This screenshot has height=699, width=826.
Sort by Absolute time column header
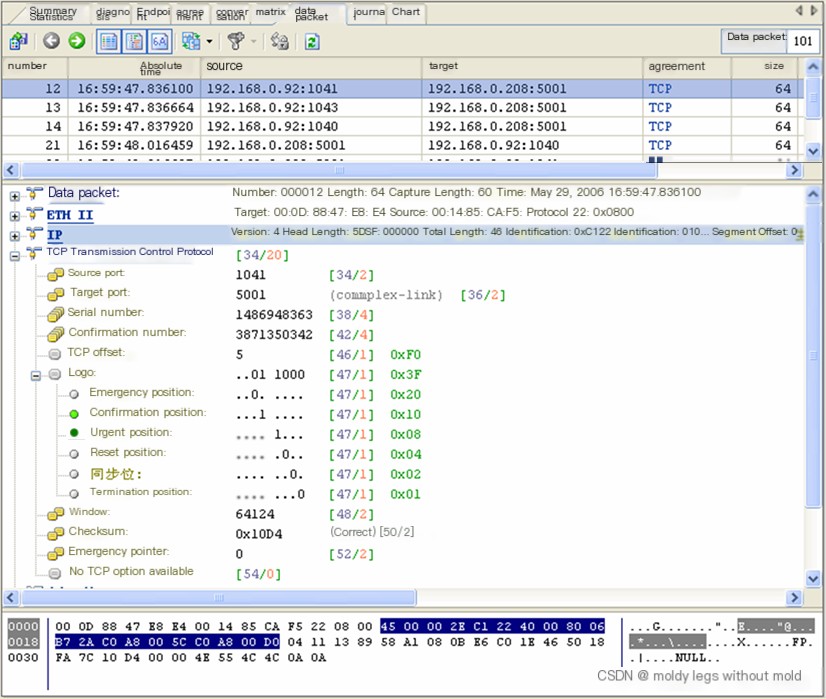[x=134, y=67]
